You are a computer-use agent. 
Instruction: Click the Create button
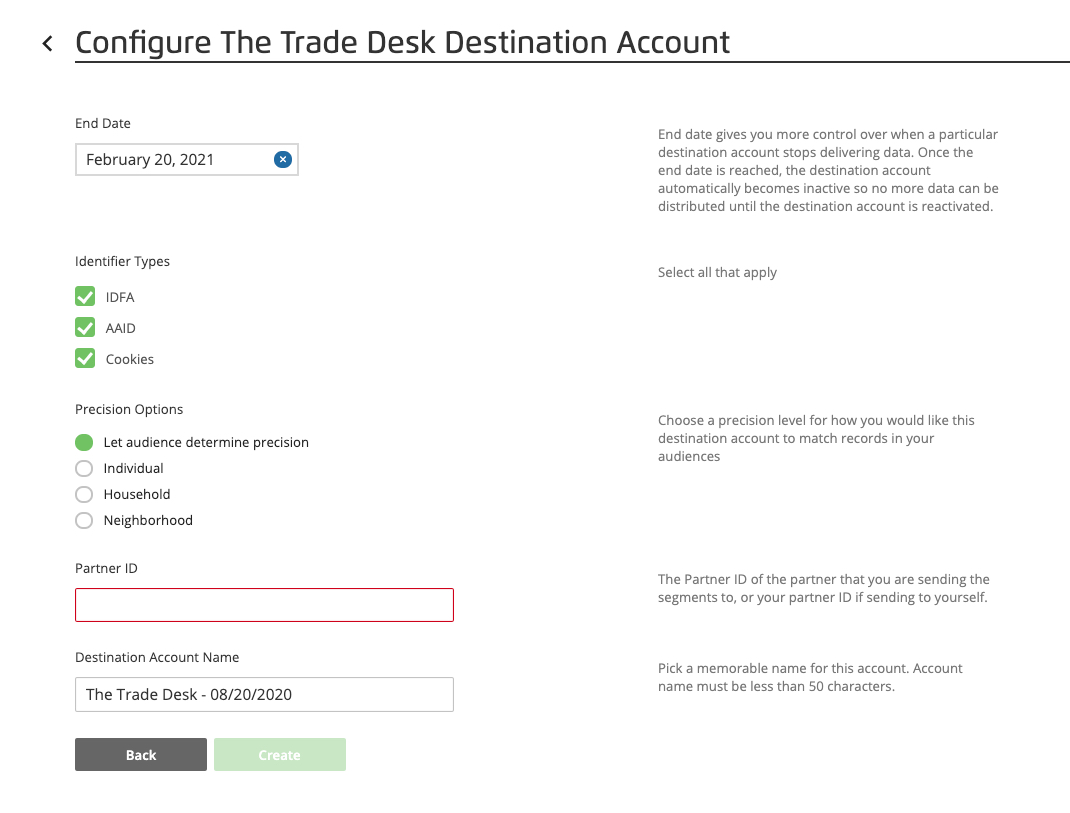tap(280, 754)
